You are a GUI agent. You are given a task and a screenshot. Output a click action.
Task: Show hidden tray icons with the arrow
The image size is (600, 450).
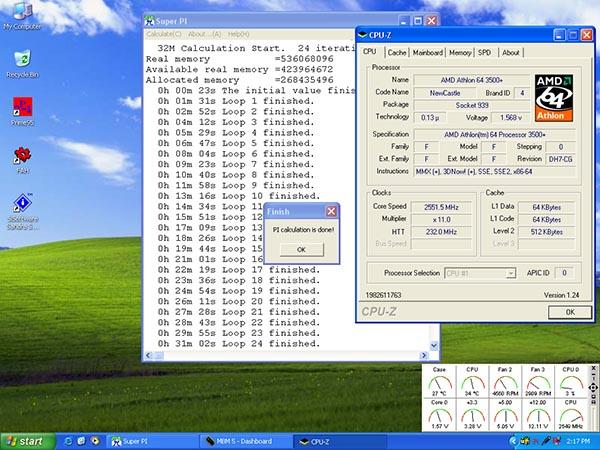pos(513,441)
